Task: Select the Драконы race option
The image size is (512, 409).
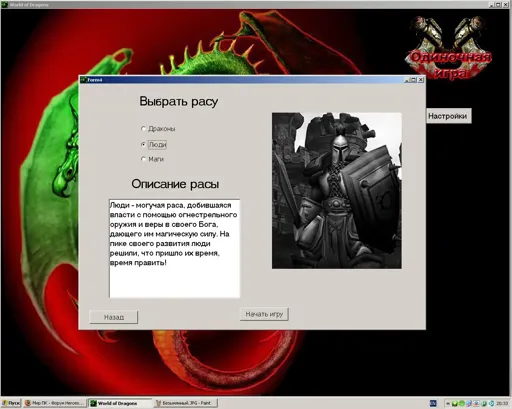Action: point(158,129)
